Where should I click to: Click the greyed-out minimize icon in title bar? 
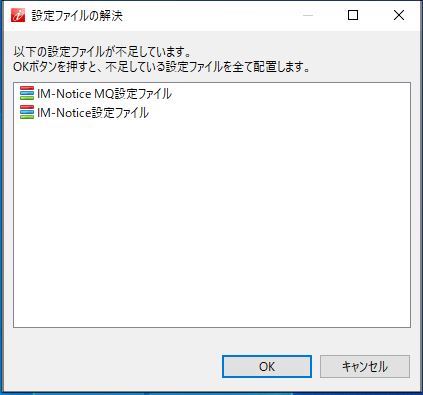[308, 15]
